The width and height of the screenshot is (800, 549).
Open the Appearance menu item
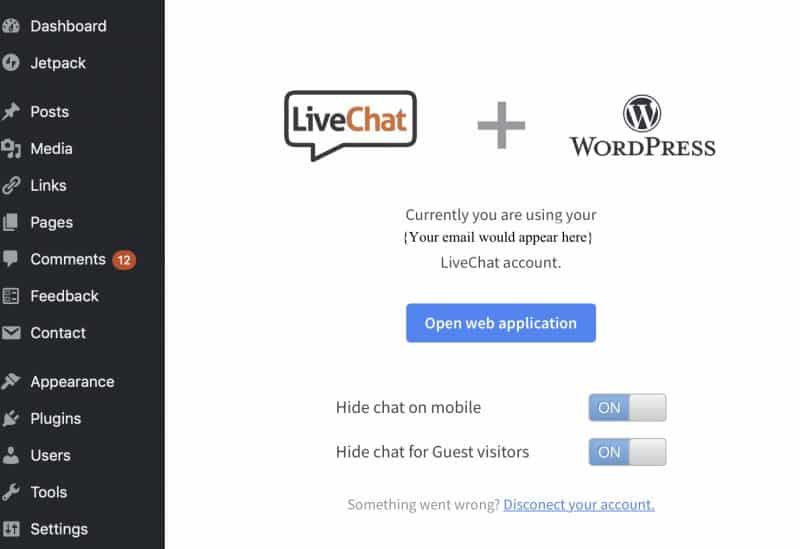click(x=72, y=381)
